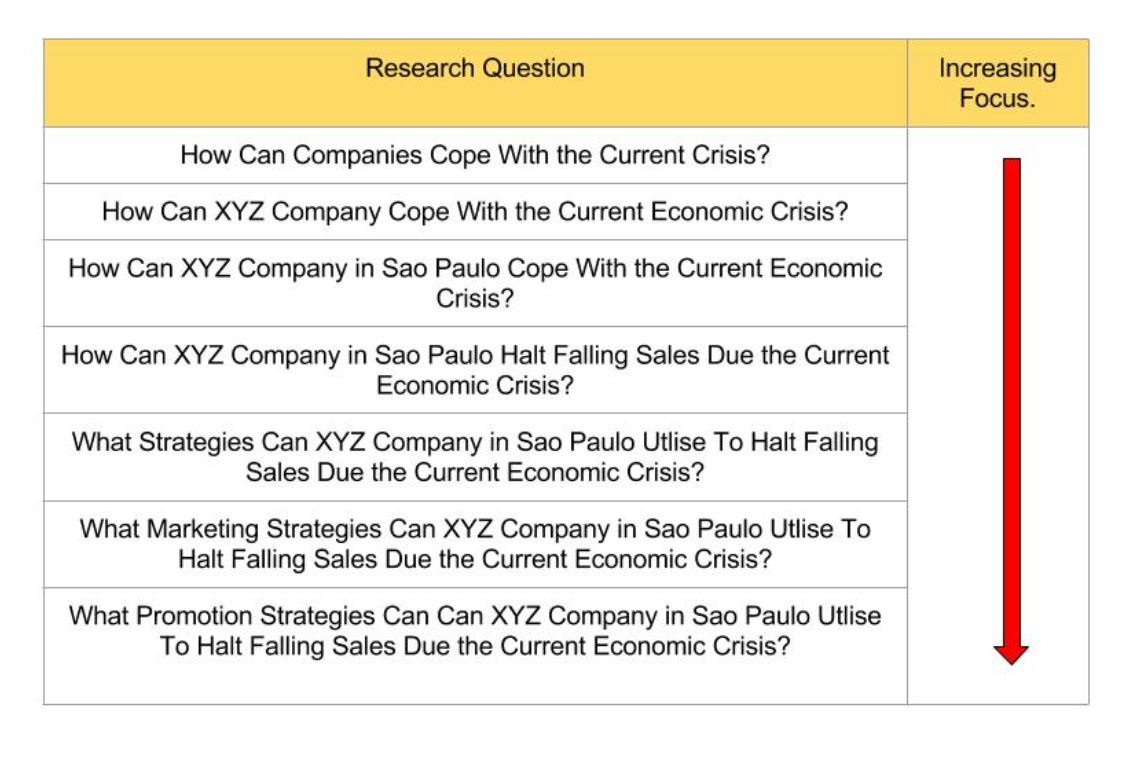The width and height of the screenshot is (1137, 761).
Task: Click the Increasing Focus header cell
Action: [998, 83]
